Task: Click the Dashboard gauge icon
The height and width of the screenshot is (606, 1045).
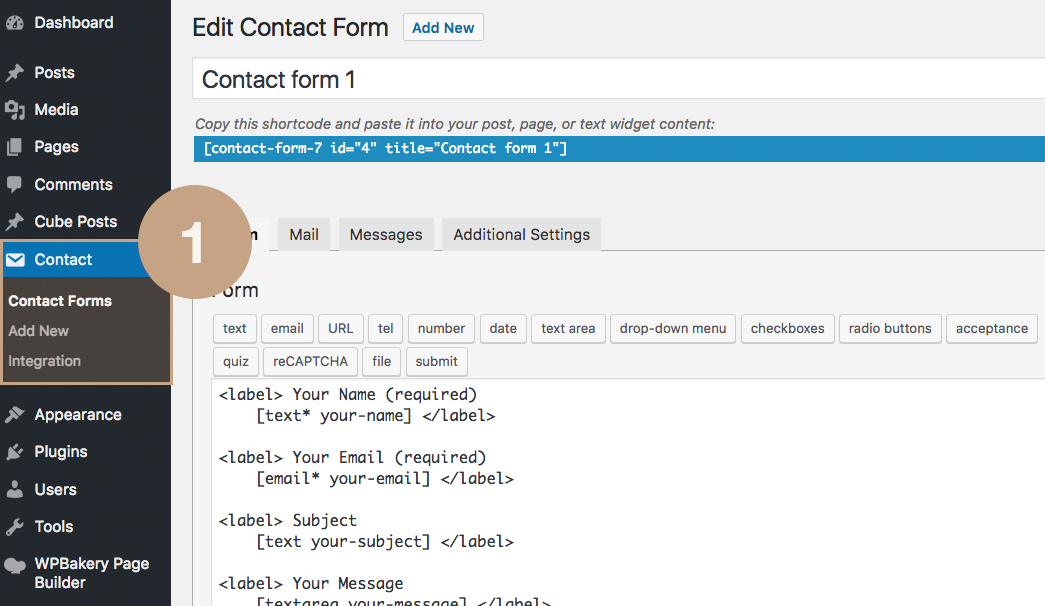Action: pyautogui.click(x=14, y=23)
